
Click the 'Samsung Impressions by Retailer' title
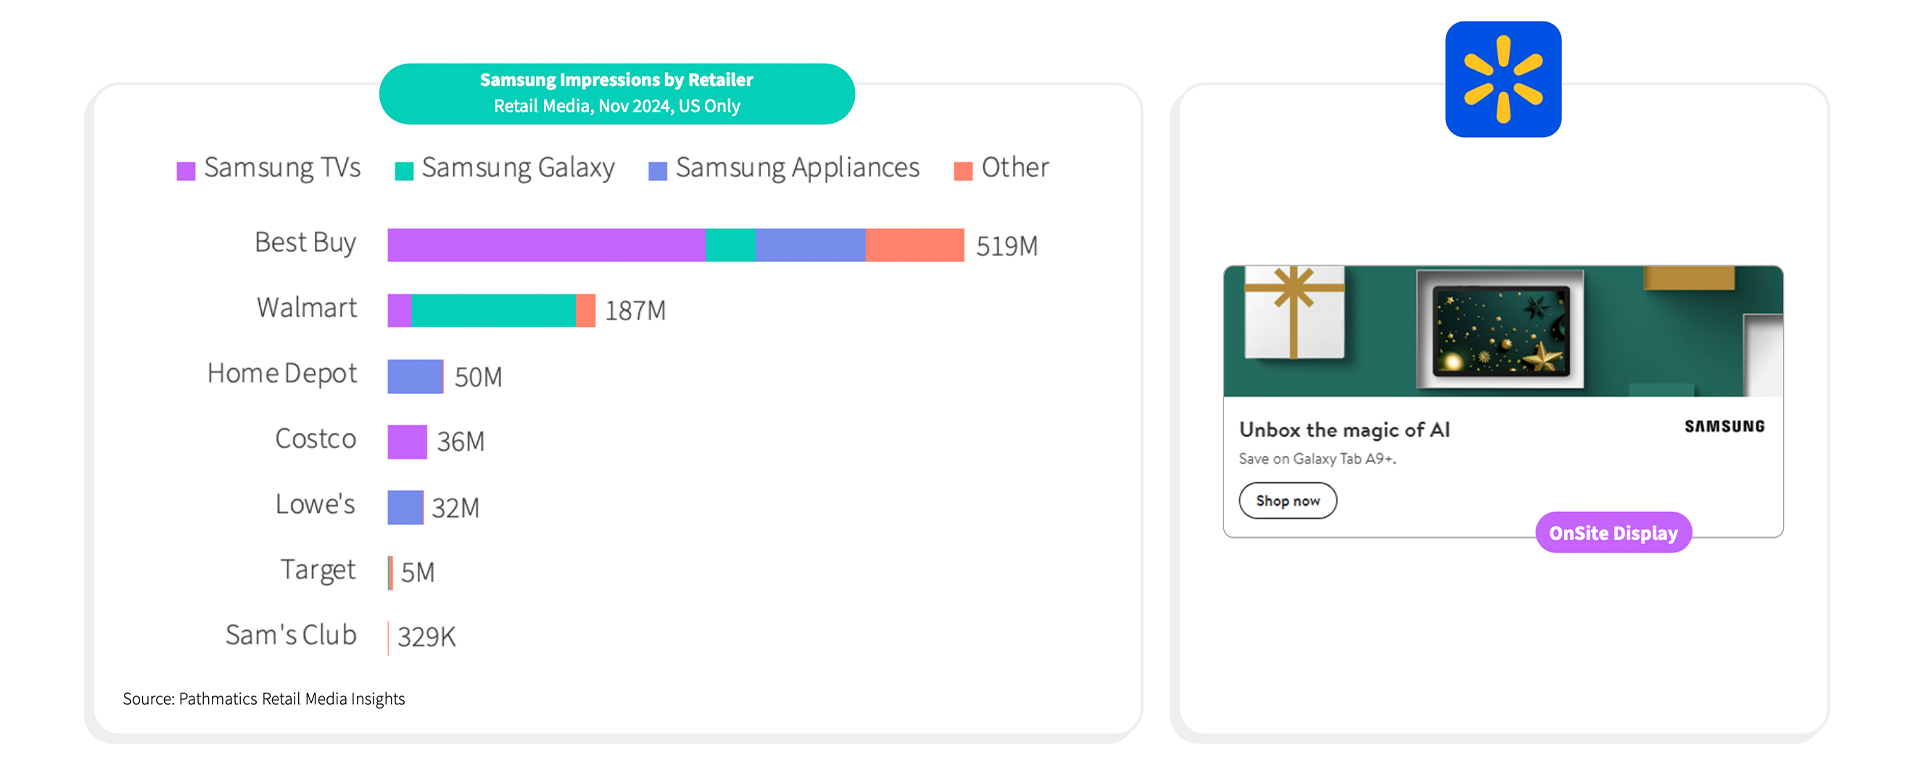pos(617,80)
